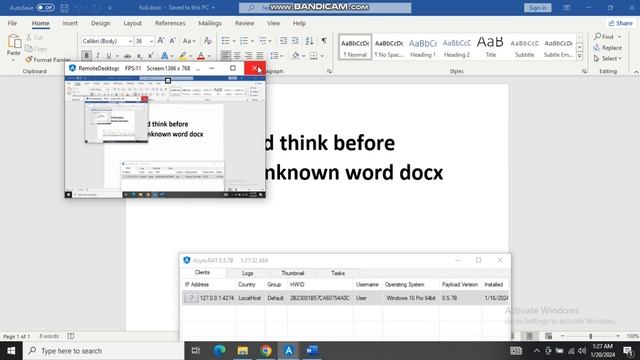Click the Windows search box
This screenshot has width=640, height=360.
click(103, 351)
